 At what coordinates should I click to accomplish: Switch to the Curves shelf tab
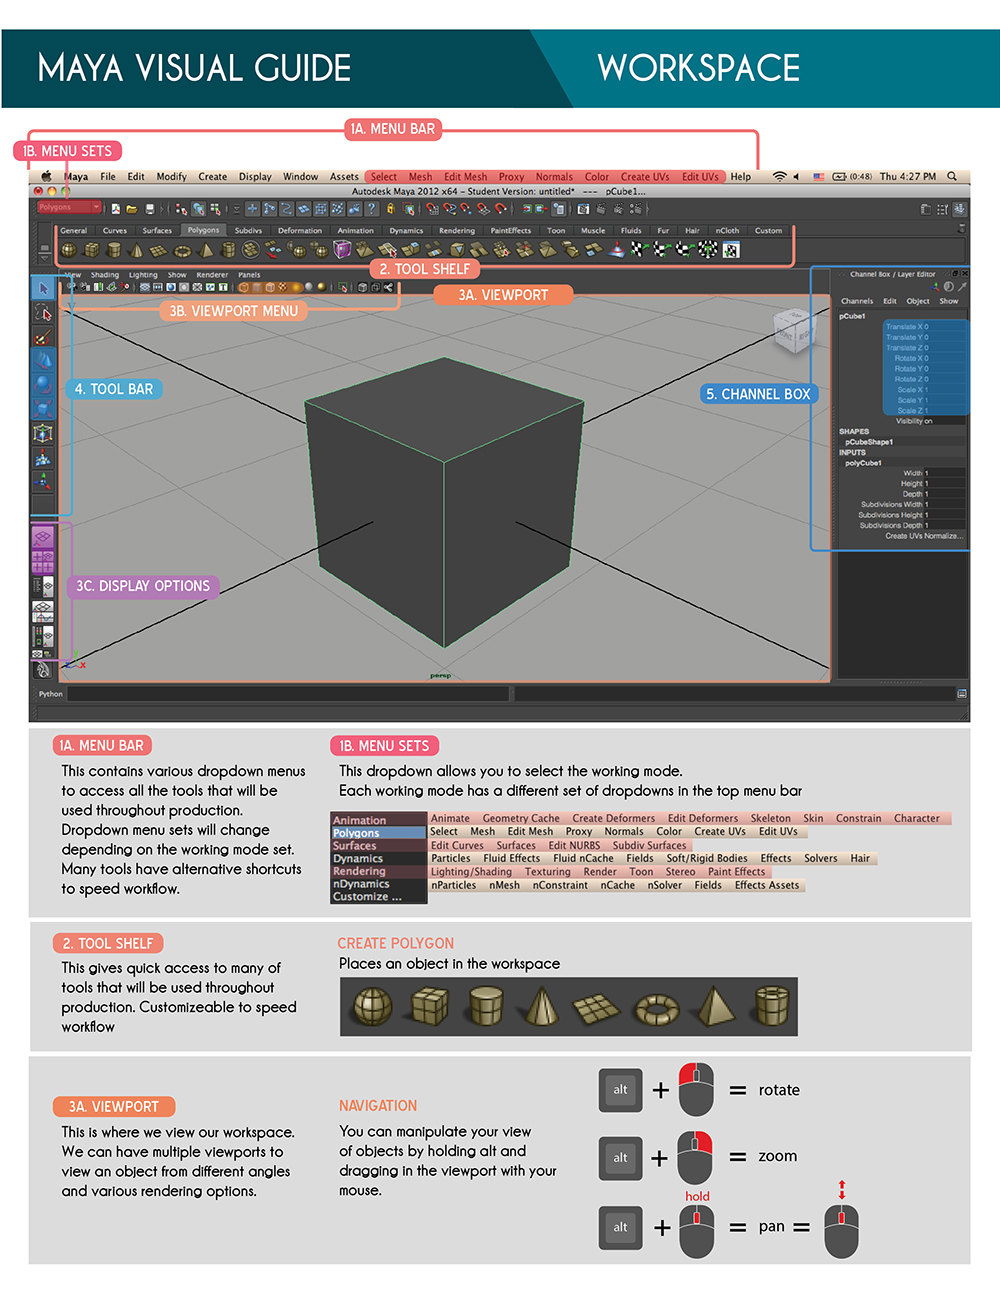[115, 231]
